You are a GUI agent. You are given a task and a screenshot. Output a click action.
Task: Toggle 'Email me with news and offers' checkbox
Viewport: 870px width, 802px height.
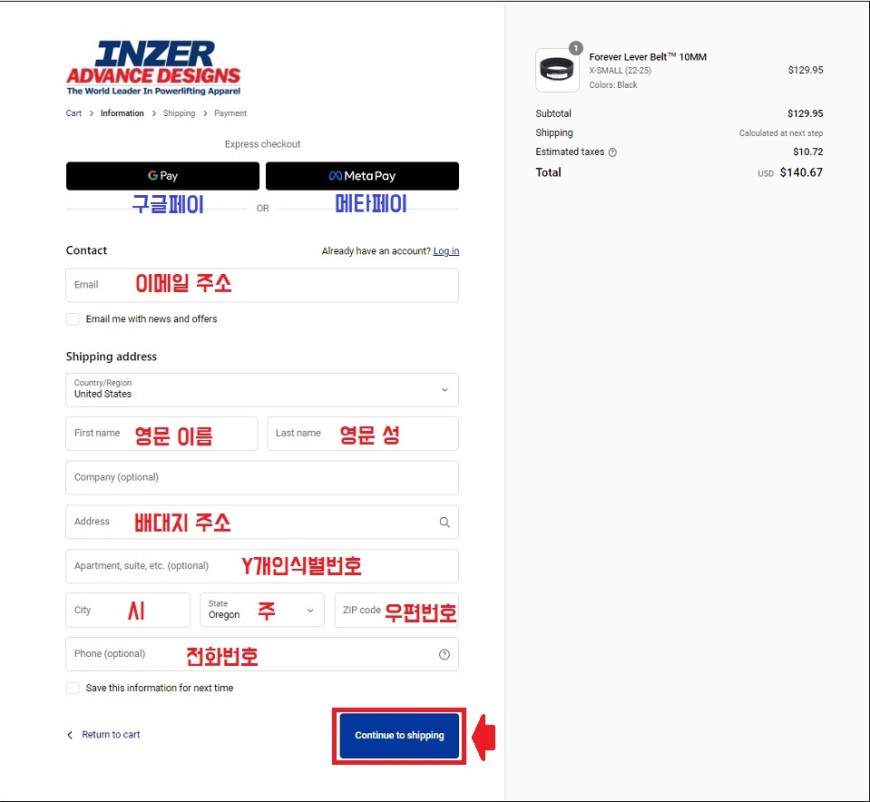[x=73, y=319]
